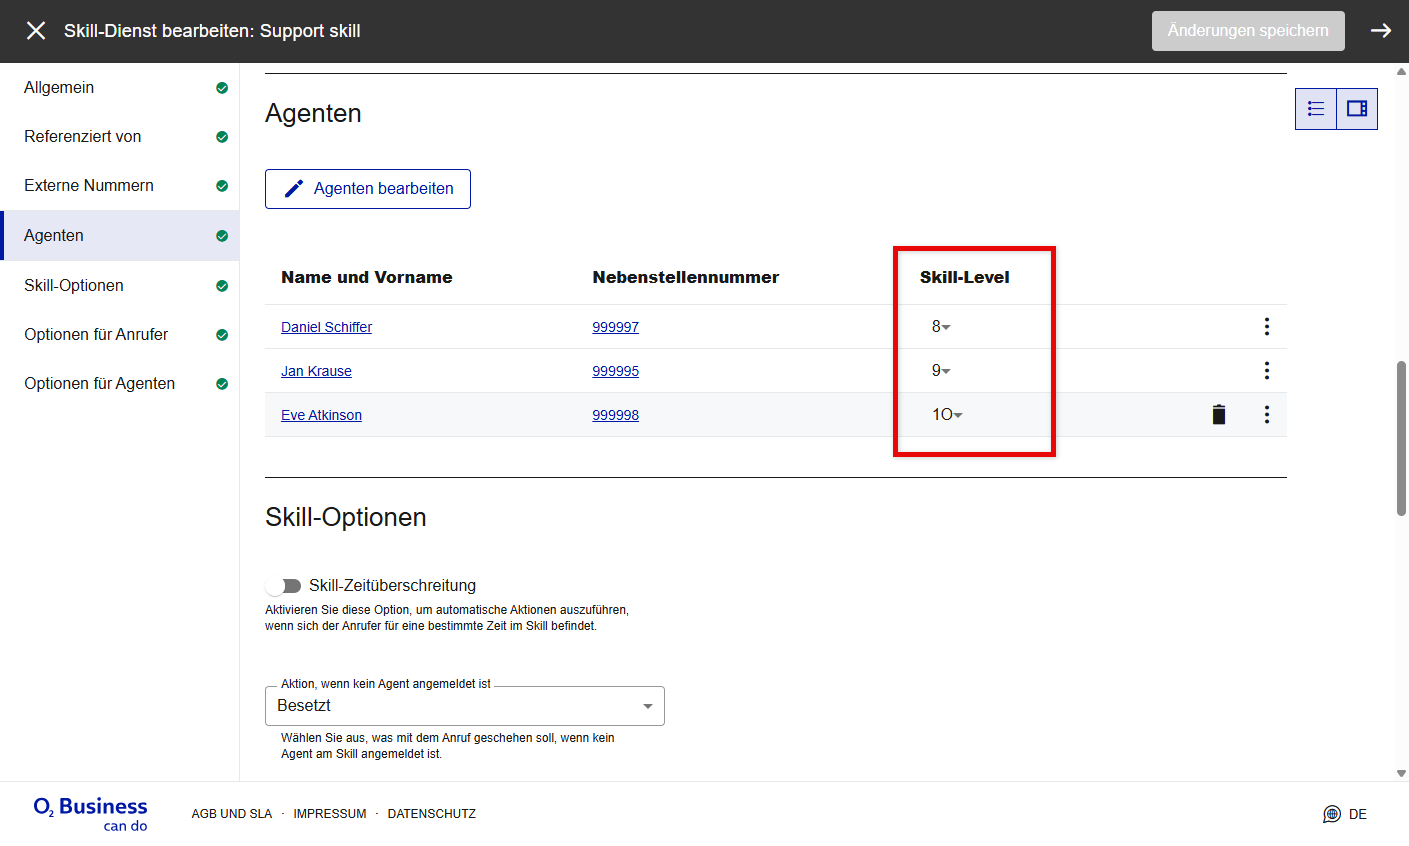Delete Eve Atkinson using the trash icon
Image resolution: width=1409 pixels, height=846 pixels.
pos(1218,415)
